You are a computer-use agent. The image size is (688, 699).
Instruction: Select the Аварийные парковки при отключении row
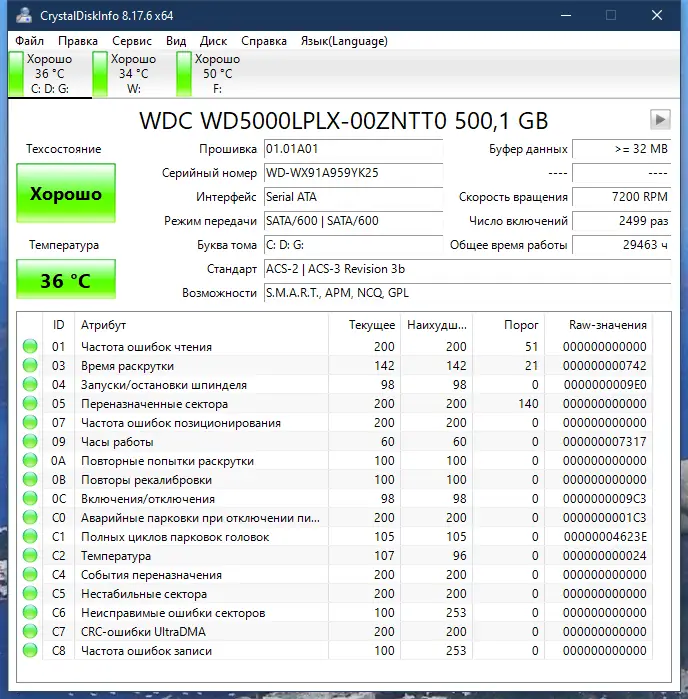(334, 518)
